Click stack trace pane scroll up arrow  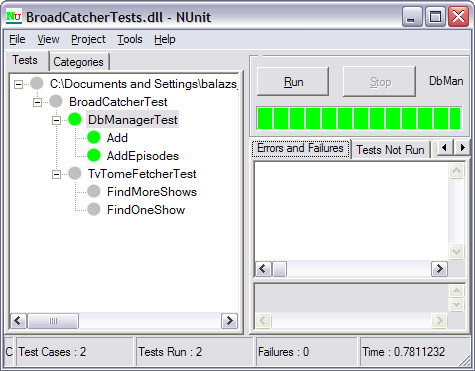(456, 291)
